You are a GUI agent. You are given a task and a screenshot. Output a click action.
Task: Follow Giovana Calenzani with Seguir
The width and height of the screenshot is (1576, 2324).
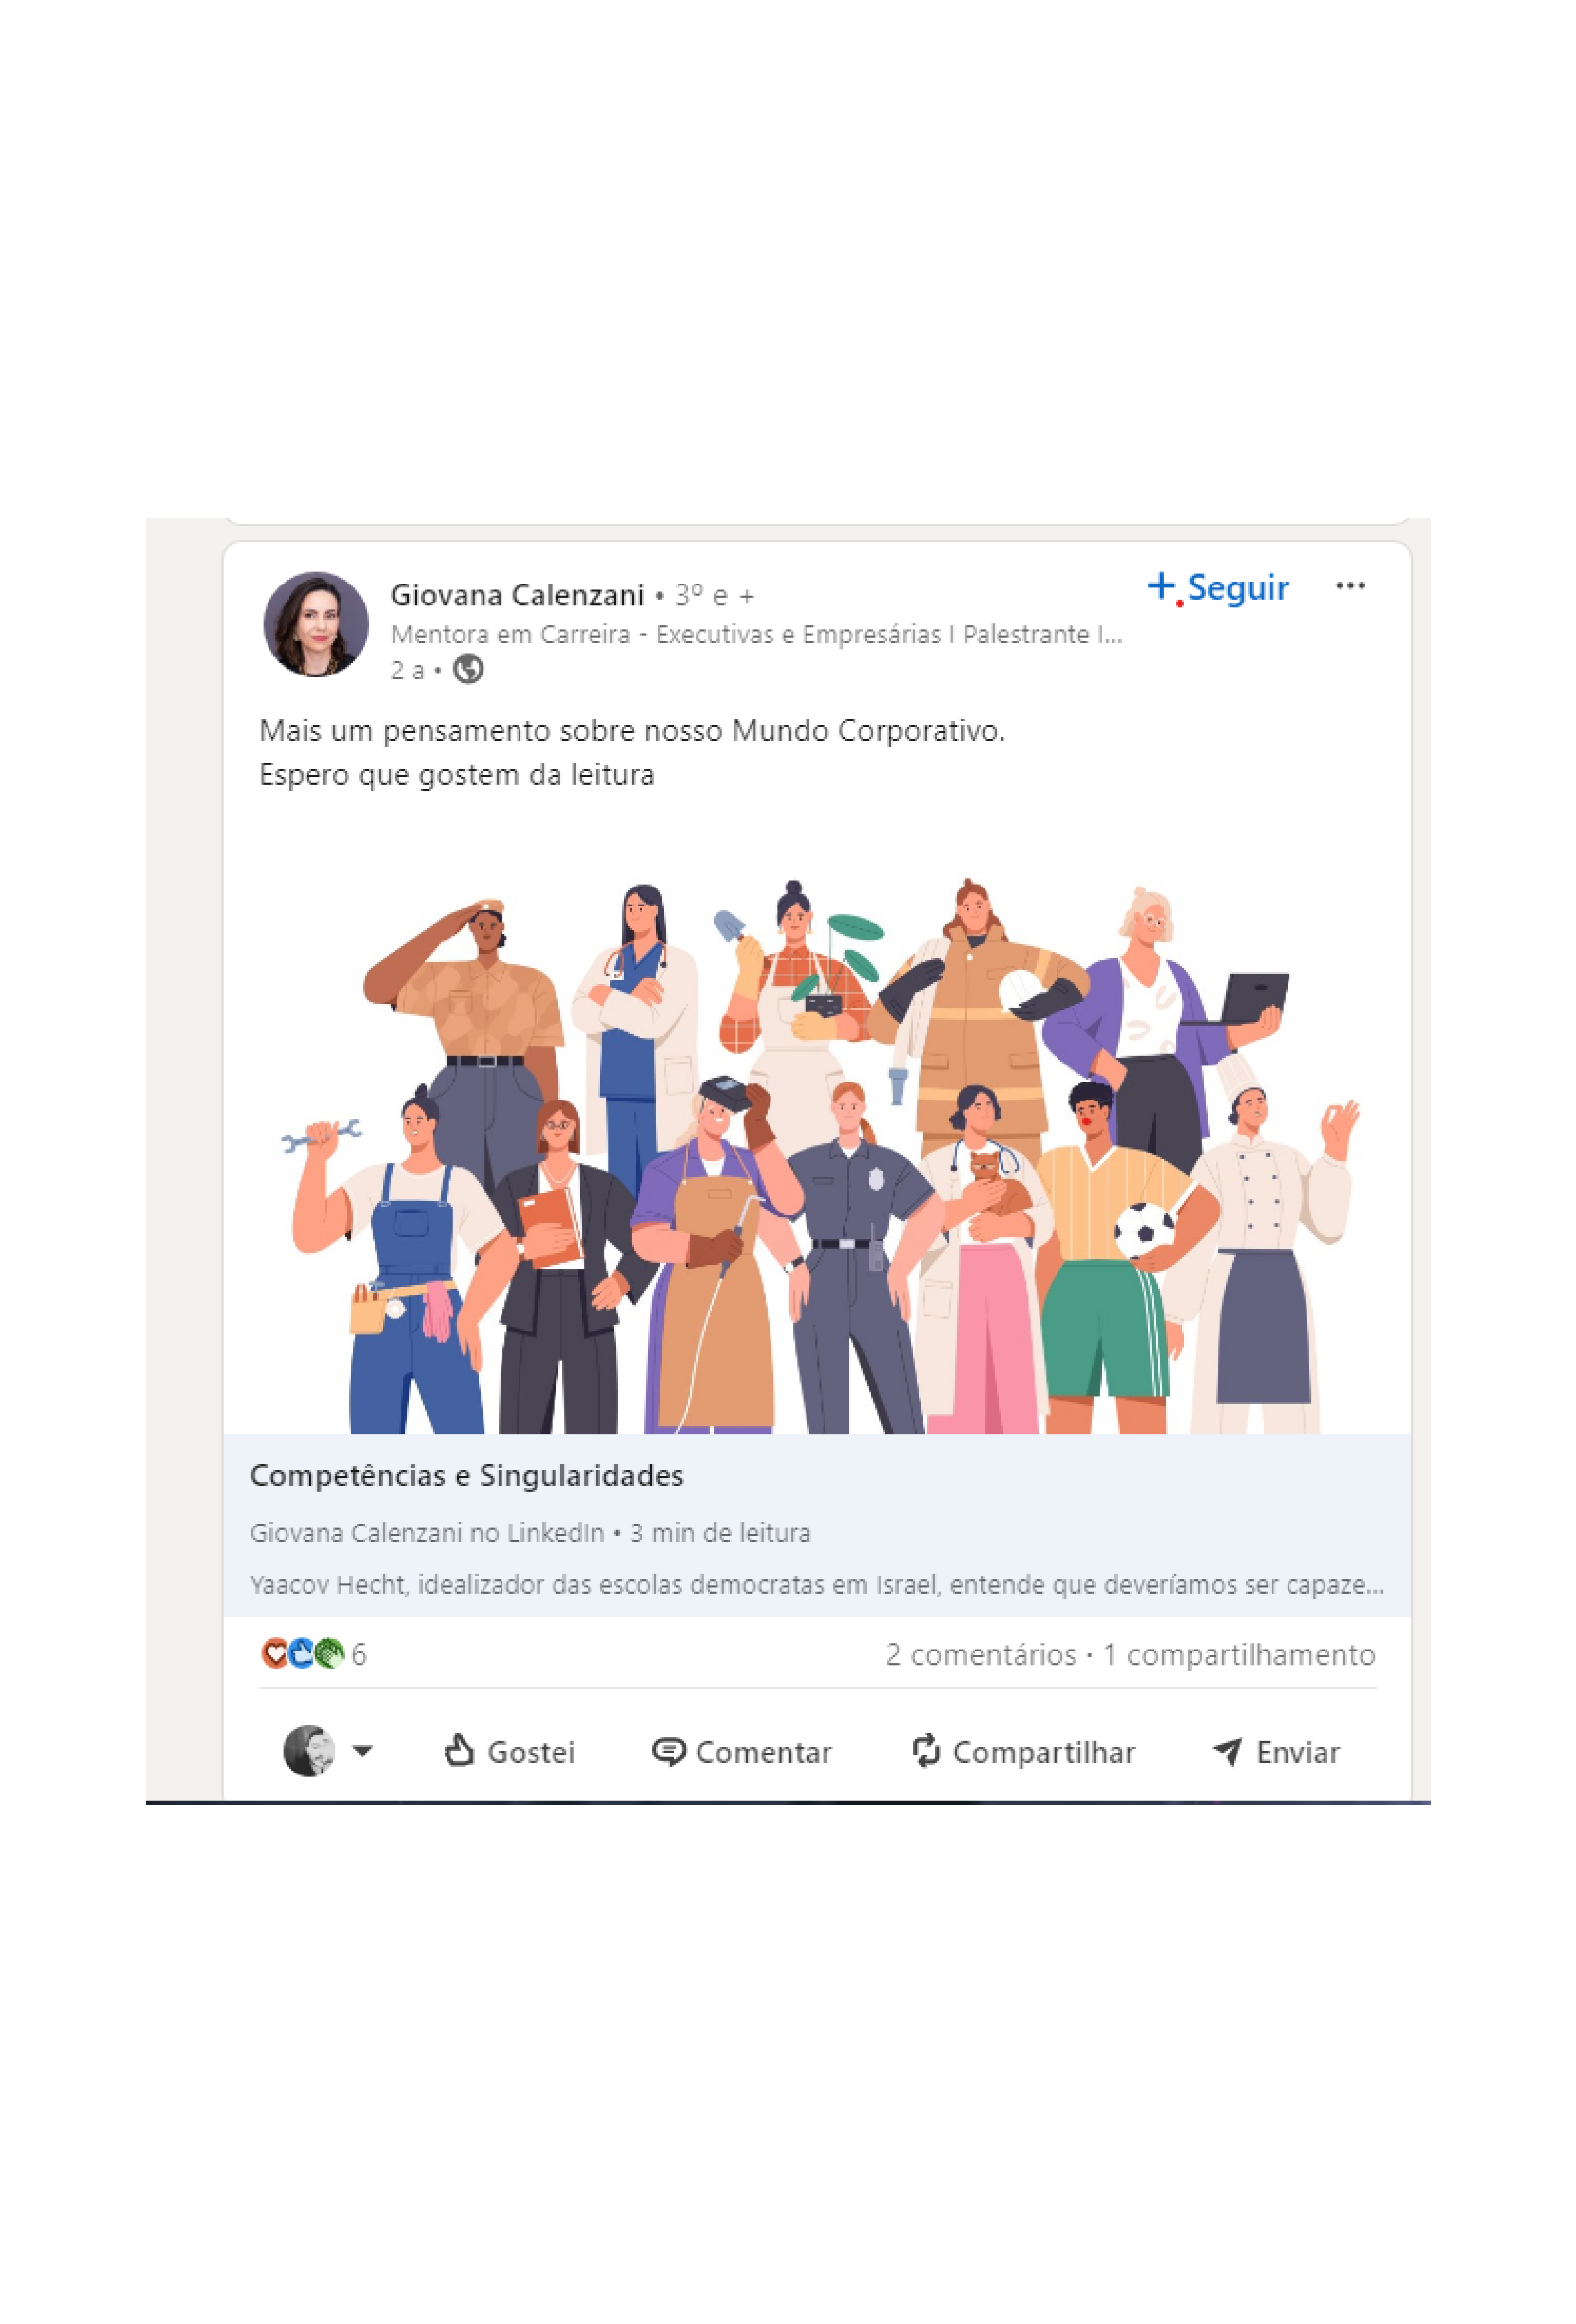(1218, 587)
